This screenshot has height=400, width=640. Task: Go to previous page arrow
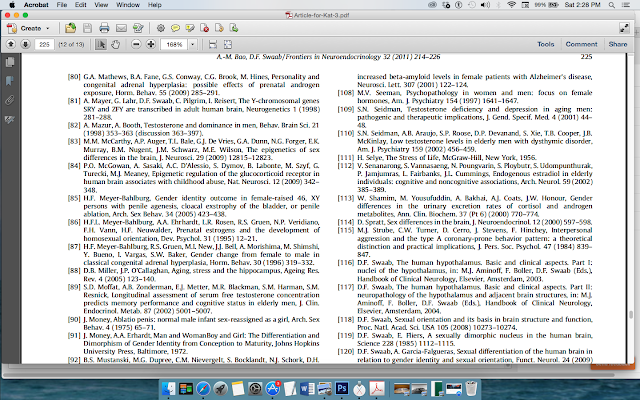pos(11,44)
